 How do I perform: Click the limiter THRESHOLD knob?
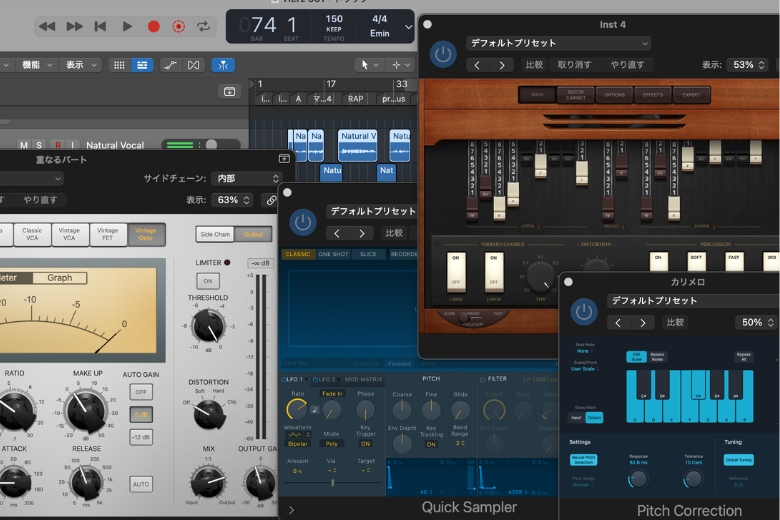click(x=208, y=326)
